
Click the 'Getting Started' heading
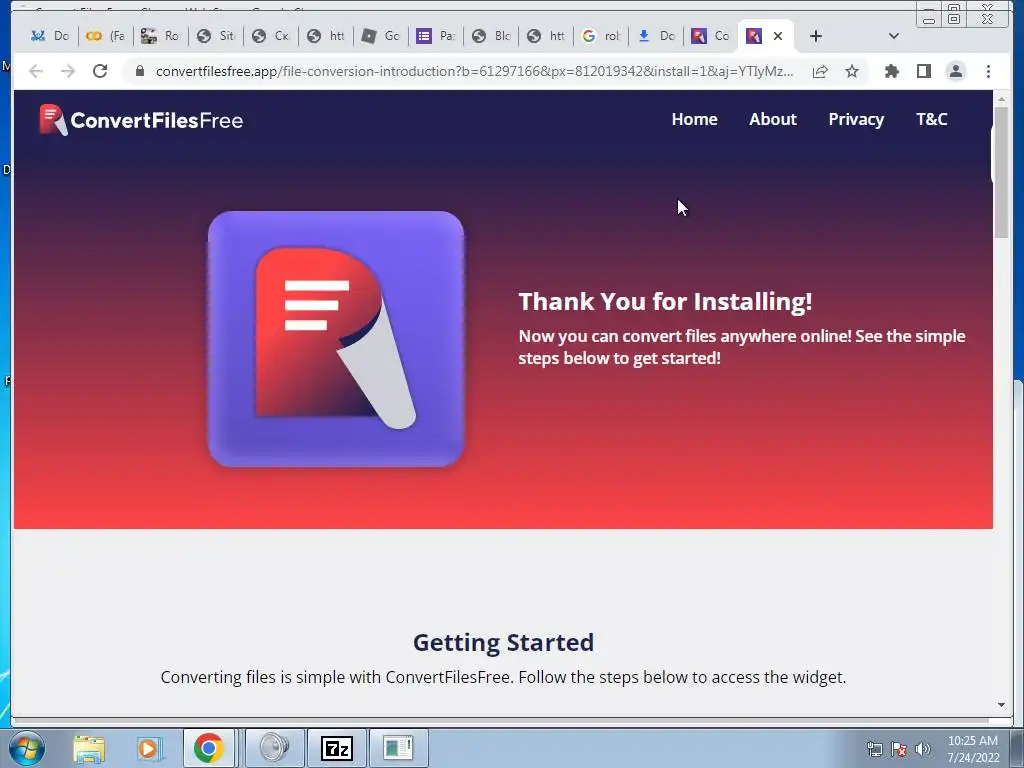point(504,643)
